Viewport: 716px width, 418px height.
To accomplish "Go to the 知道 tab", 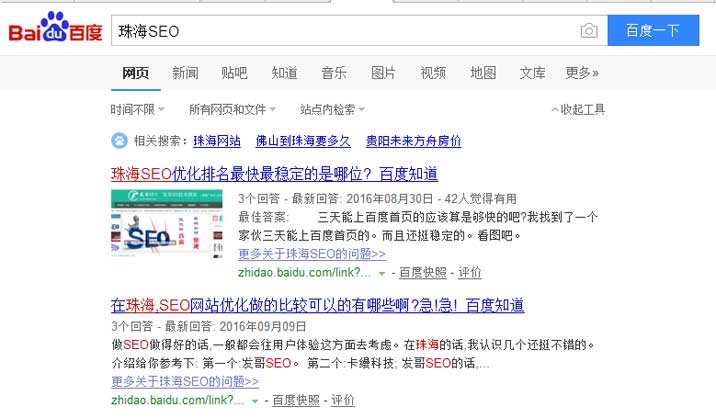I will [284, 73].
